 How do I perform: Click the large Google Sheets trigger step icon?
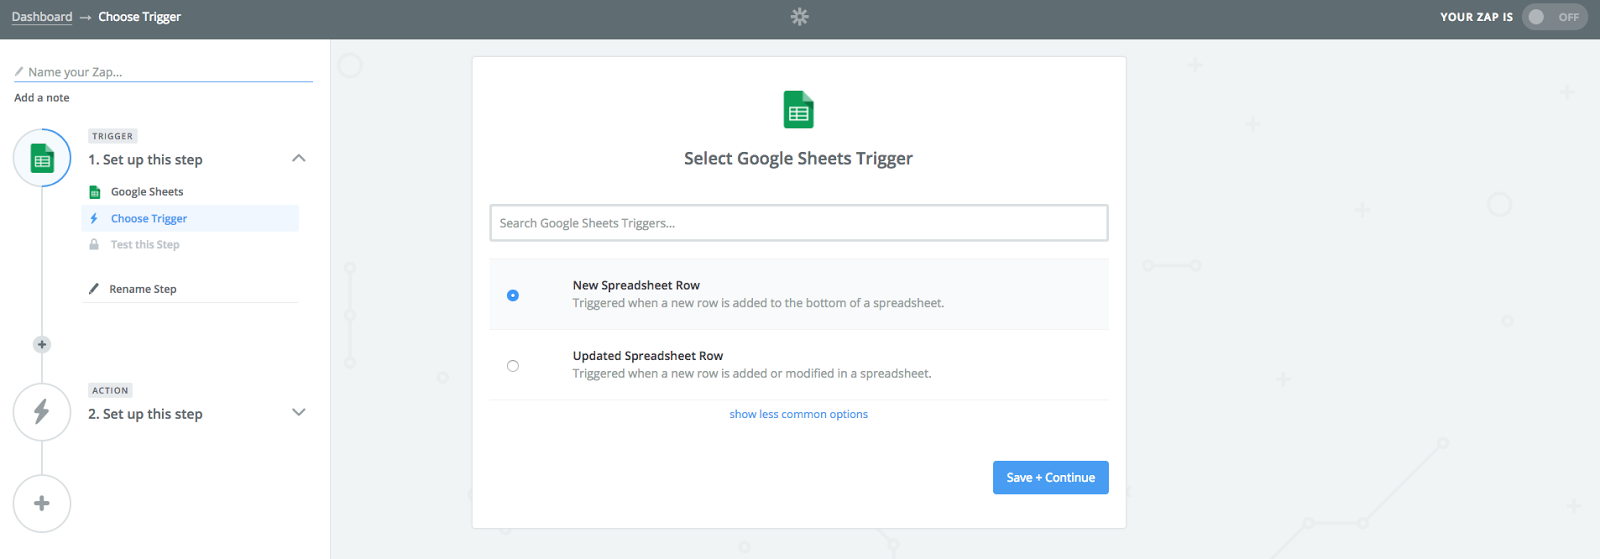pos(42,158)
